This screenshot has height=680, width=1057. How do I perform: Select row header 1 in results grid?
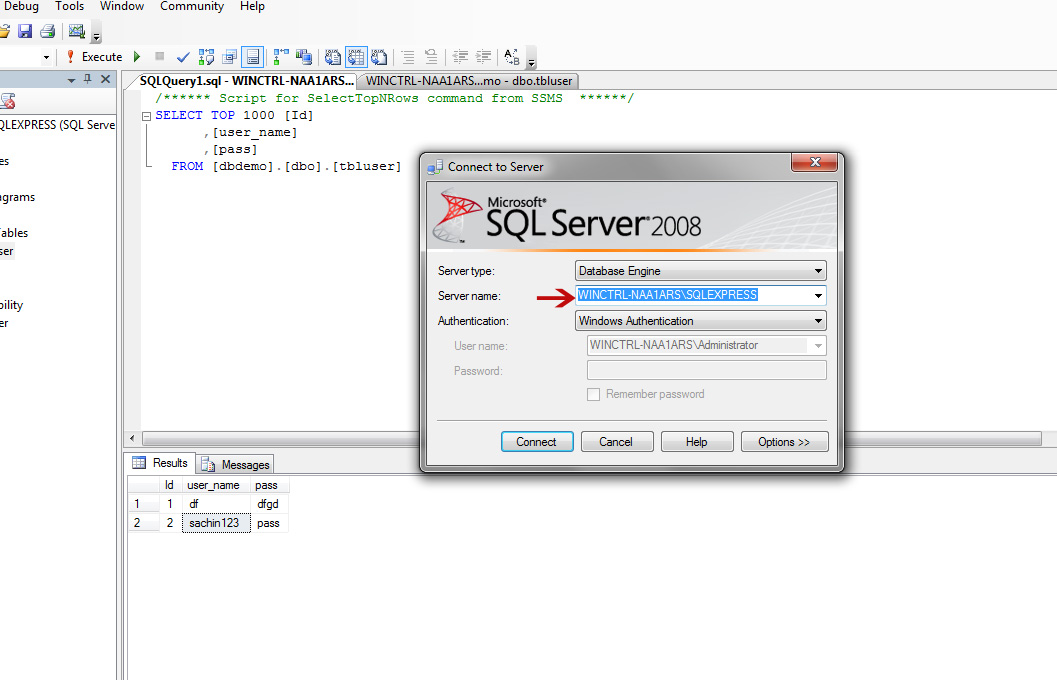pyautogui.click(x=143, y=504)
